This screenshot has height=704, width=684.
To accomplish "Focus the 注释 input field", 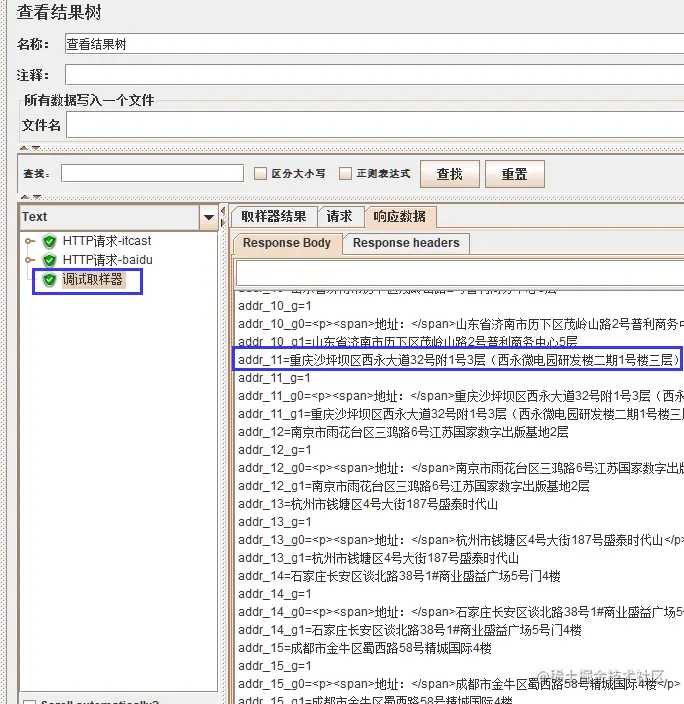I will pos(375,75).
